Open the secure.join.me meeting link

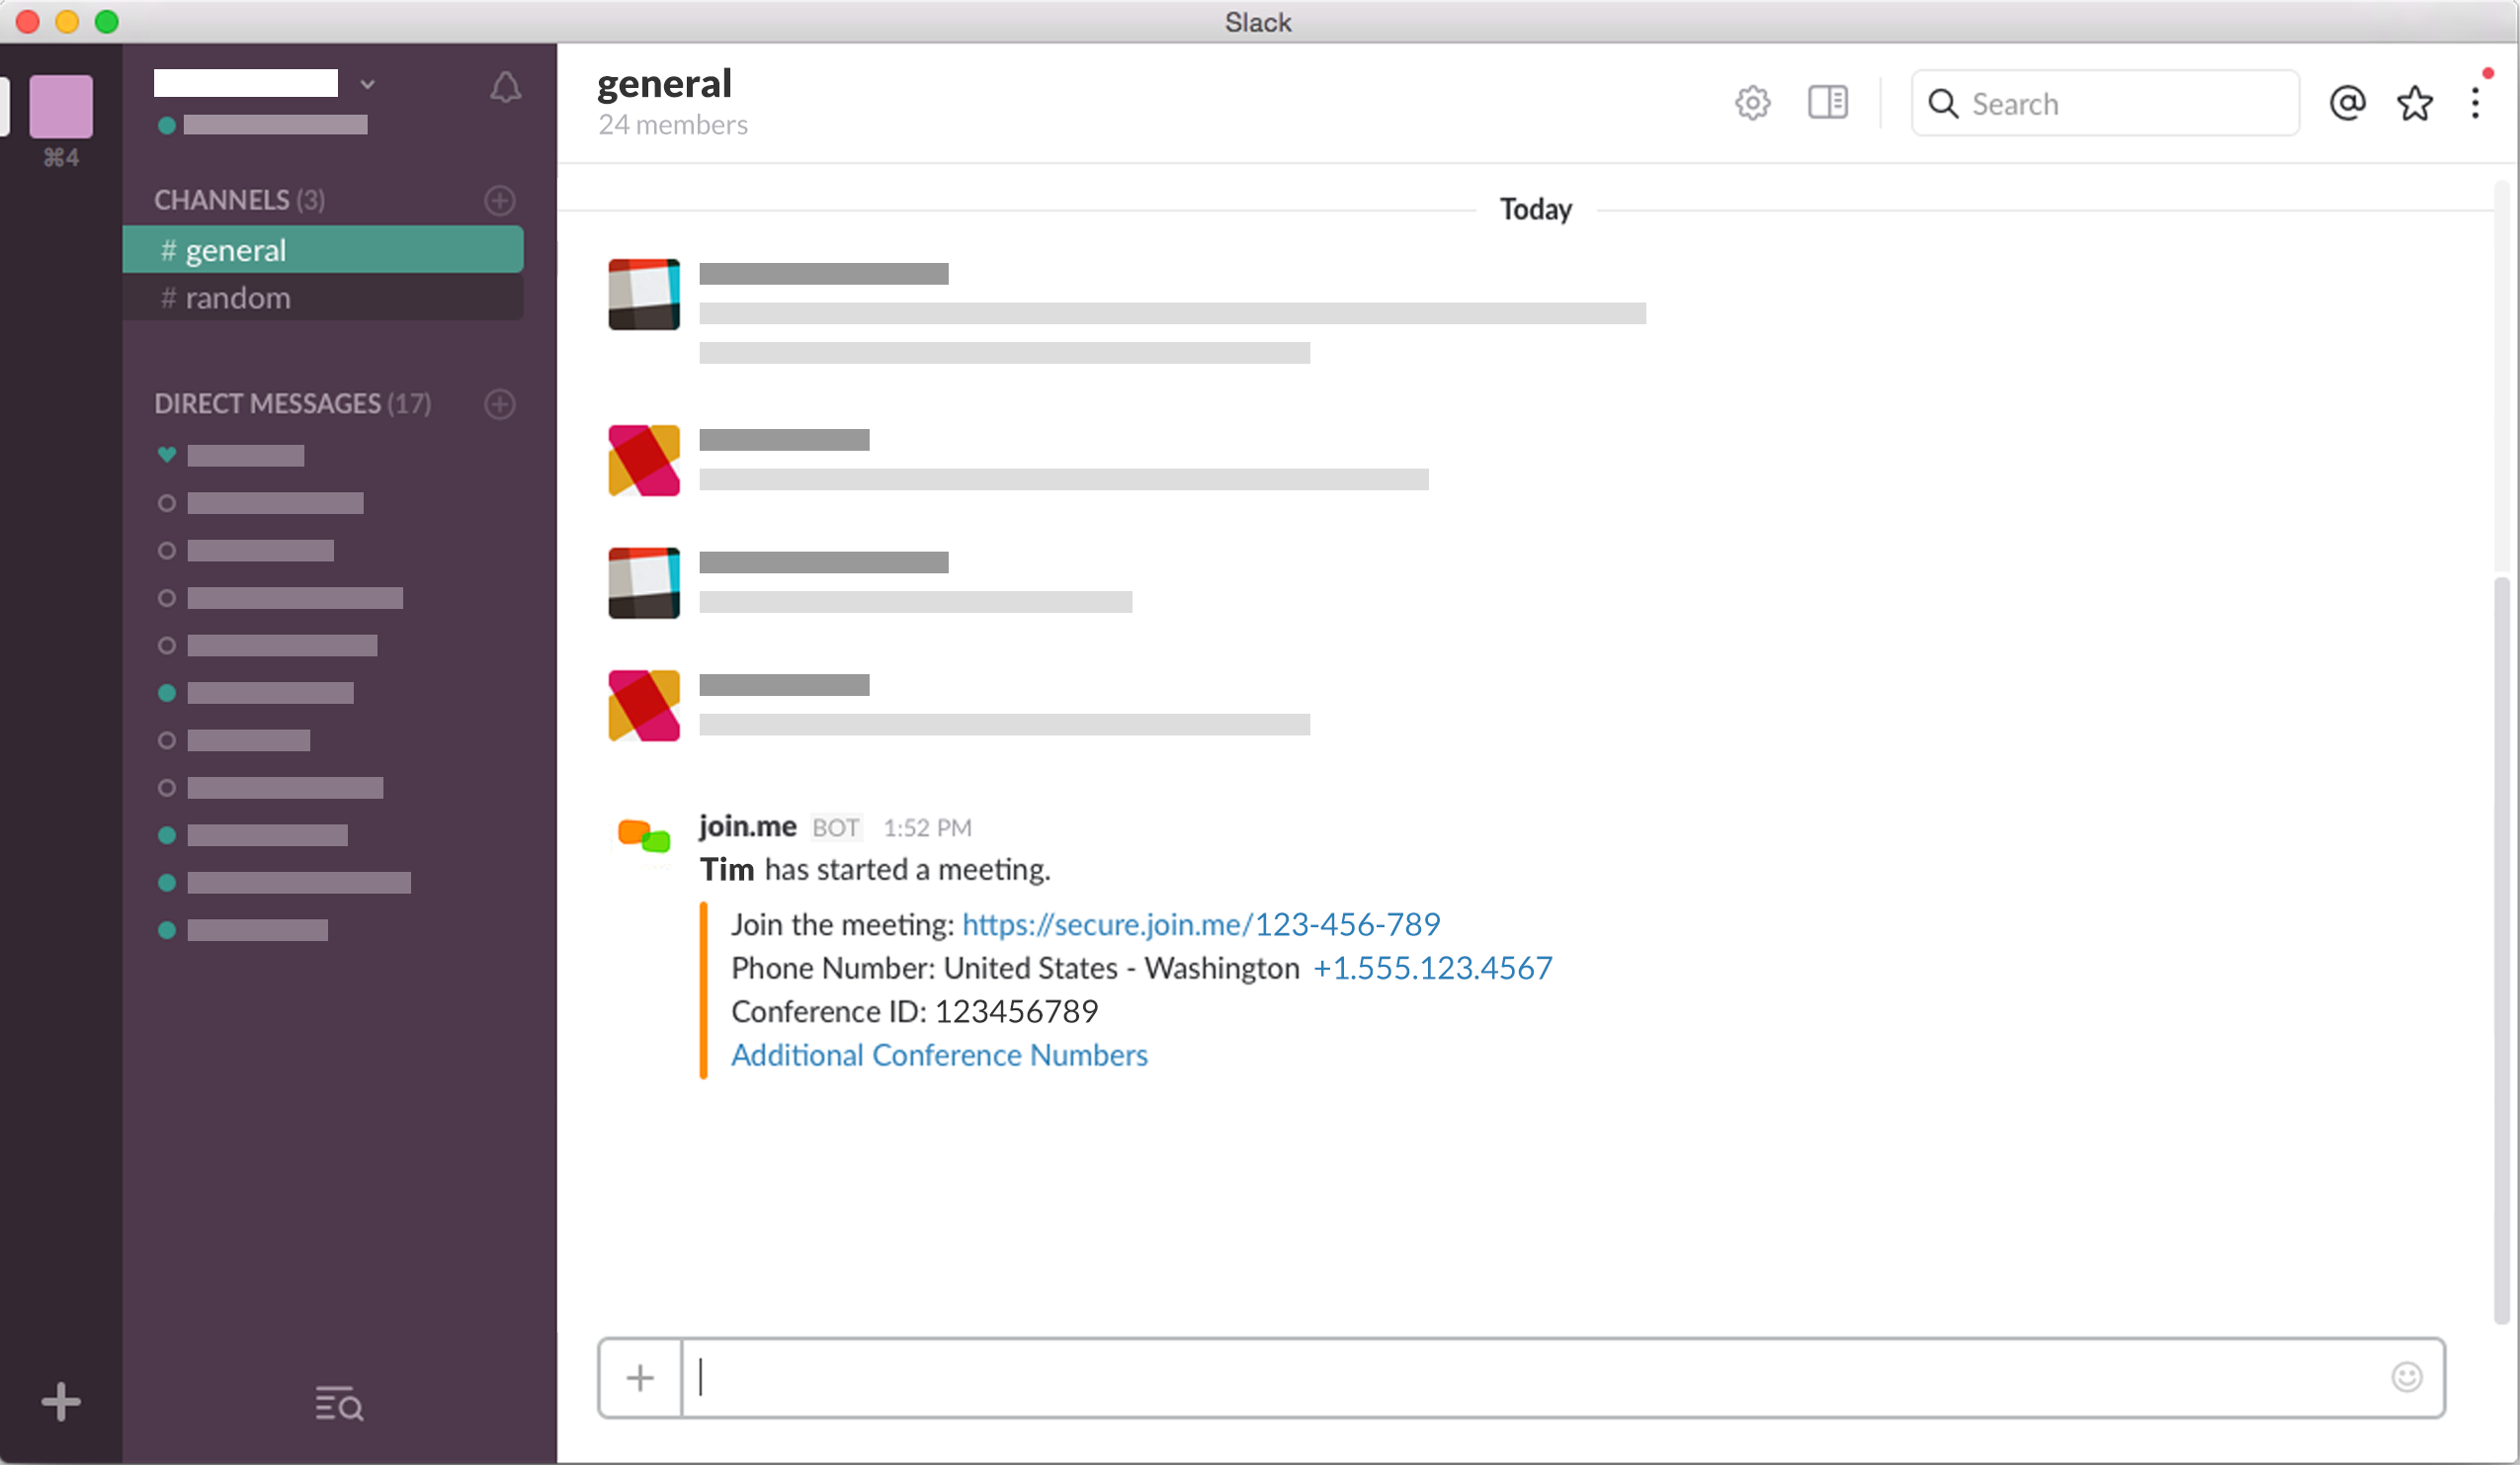pos(1200,924)
